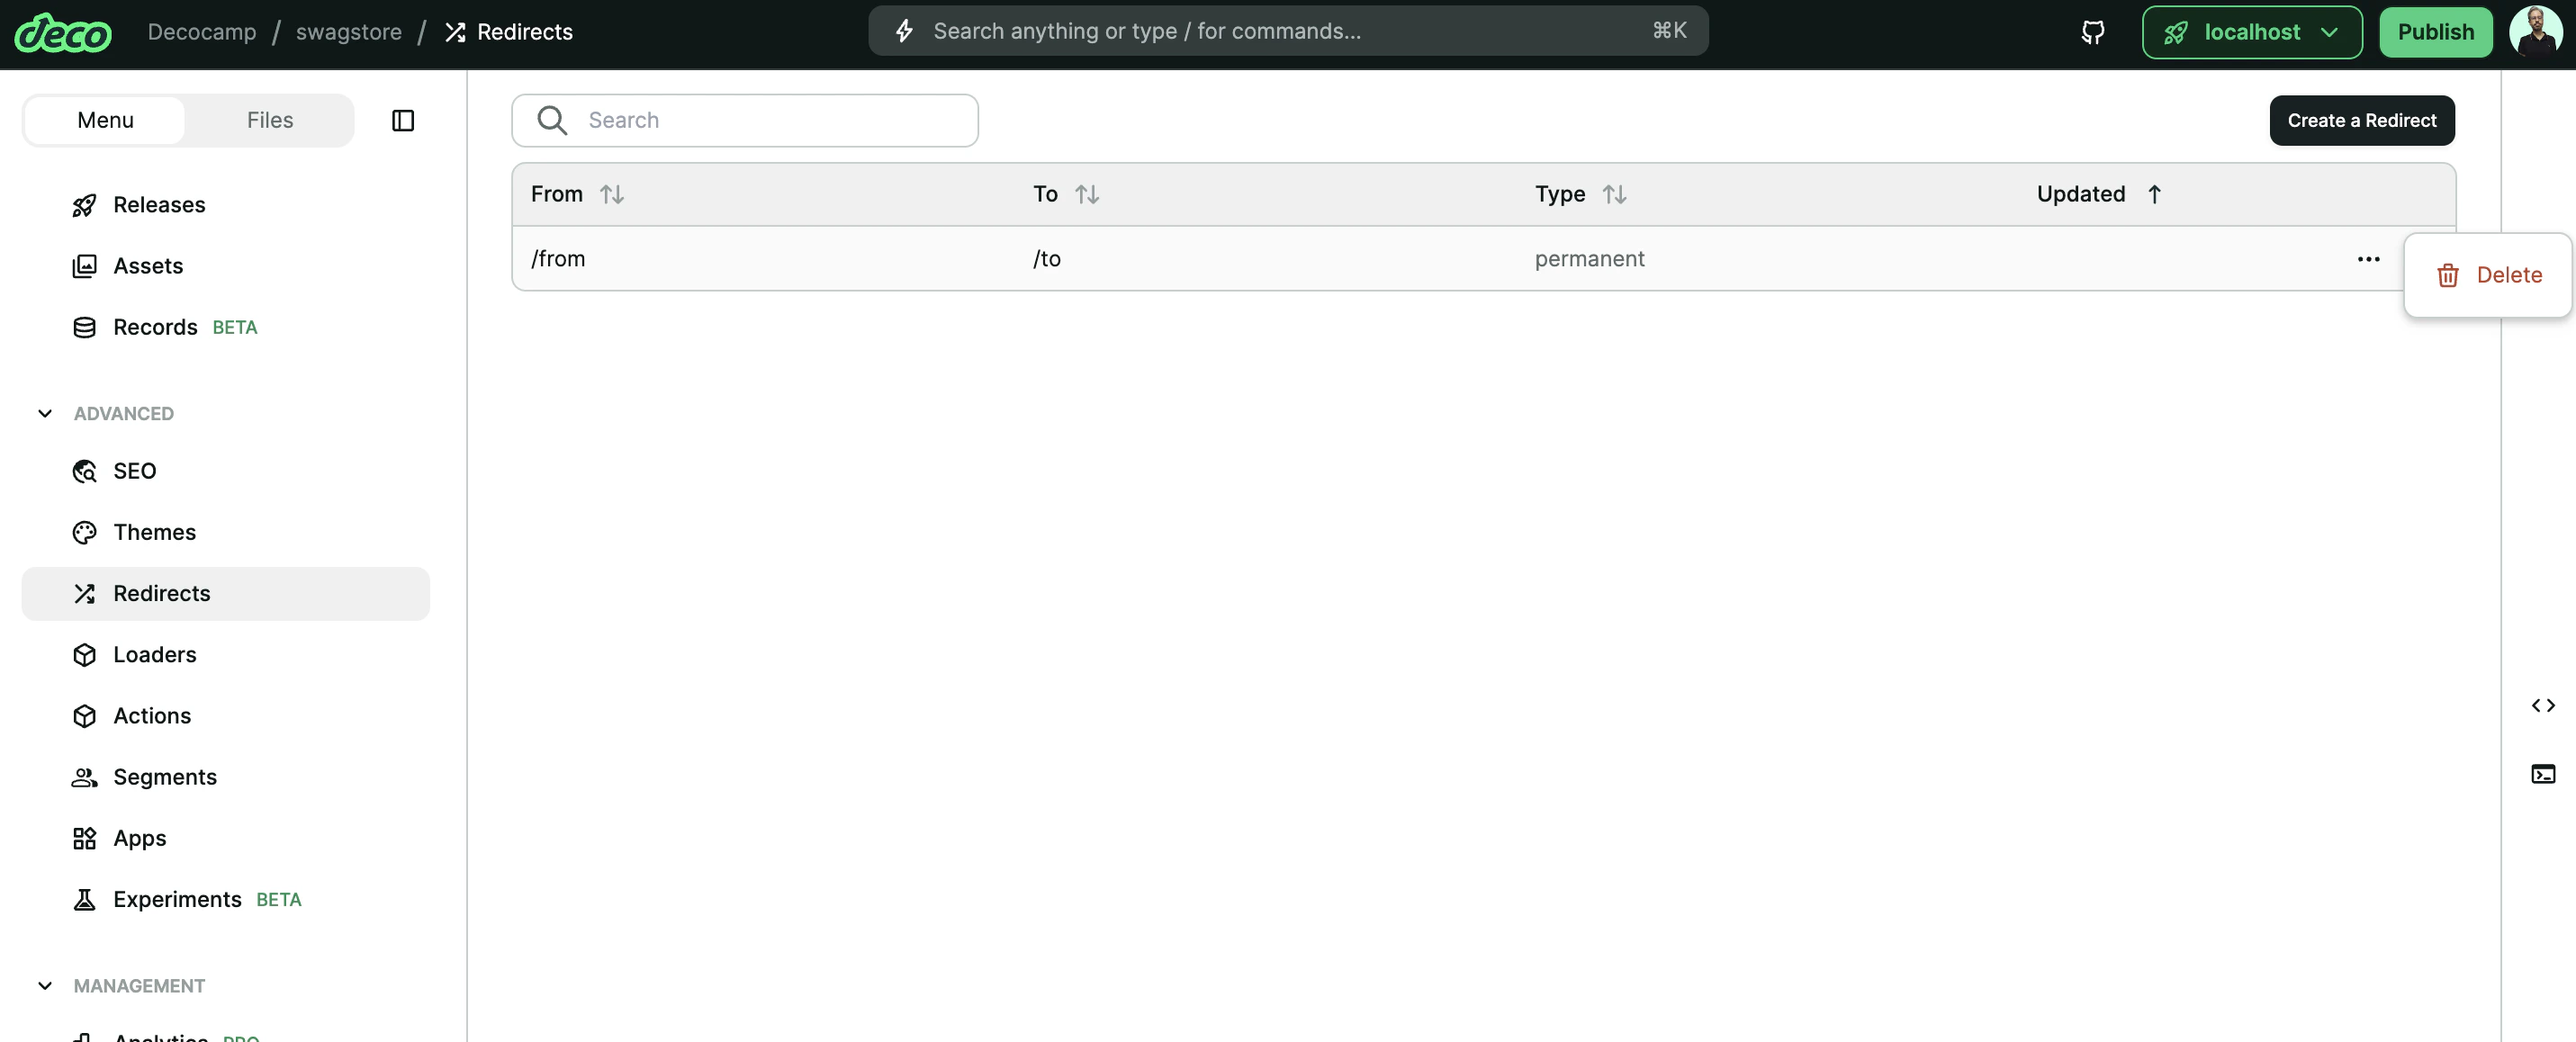This screenshot has width=2576, height=1042.
Task: Open Themes via the palette icon
Action: point(85,532)
